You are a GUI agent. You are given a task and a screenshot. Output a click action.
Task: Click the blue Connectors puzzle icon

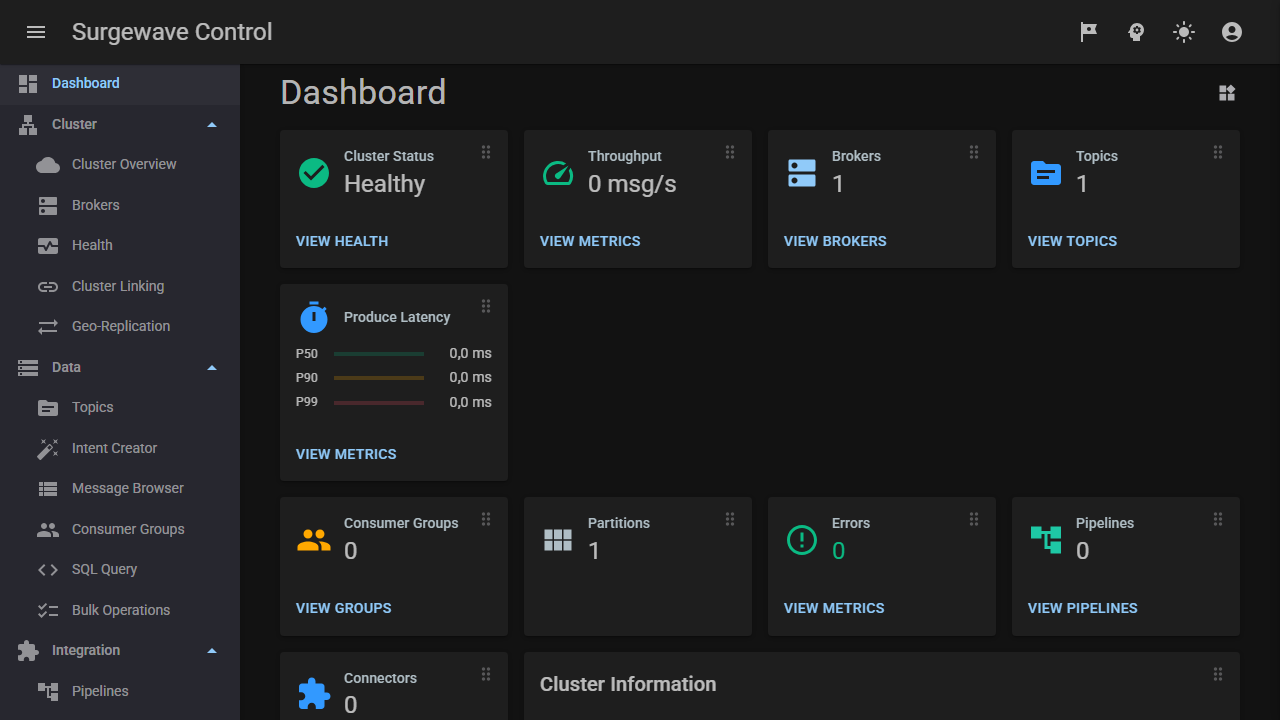pyautogui.click(x=314, y=694)
